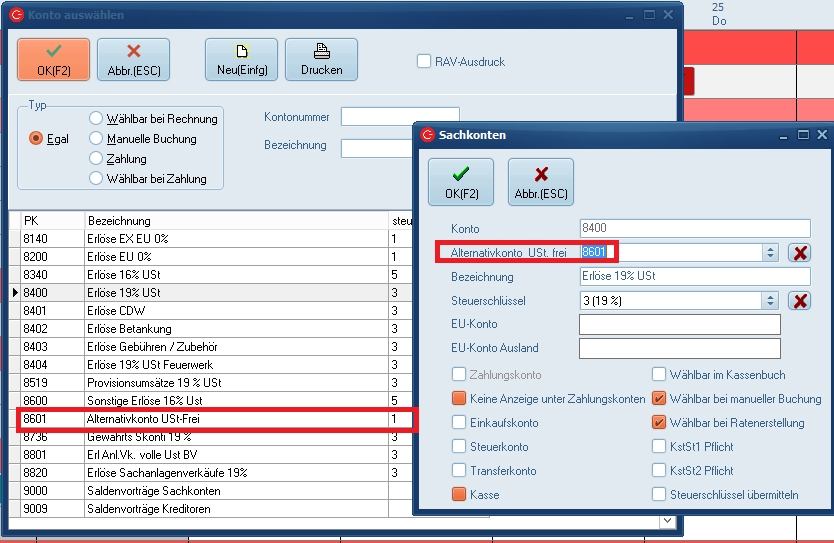The image size is (834, 543).
Task: Select row 8401 Erlöse CDW
Action: (x=200, y=311)
